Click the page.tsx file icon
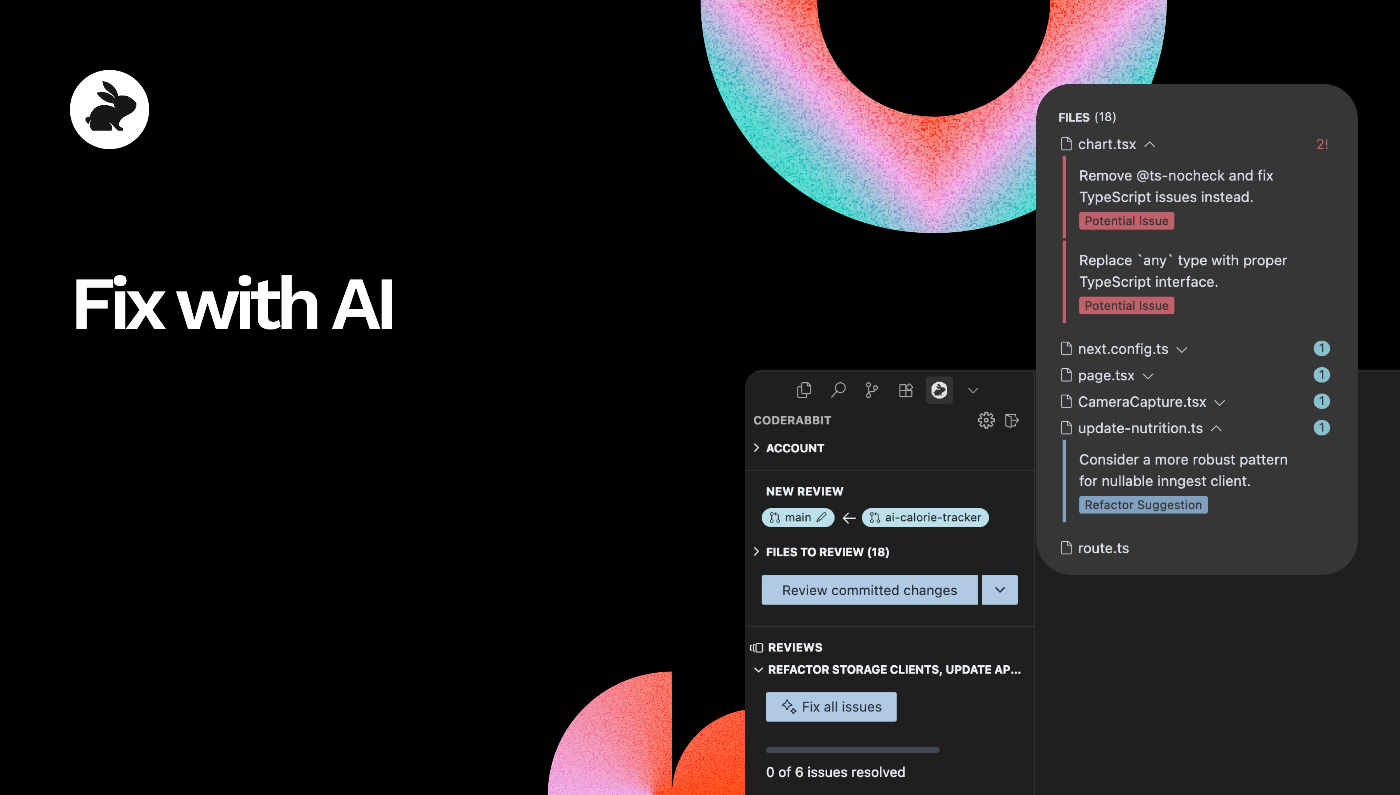Viewport: 1400px width, 795px height. [x=1067, y=375]
